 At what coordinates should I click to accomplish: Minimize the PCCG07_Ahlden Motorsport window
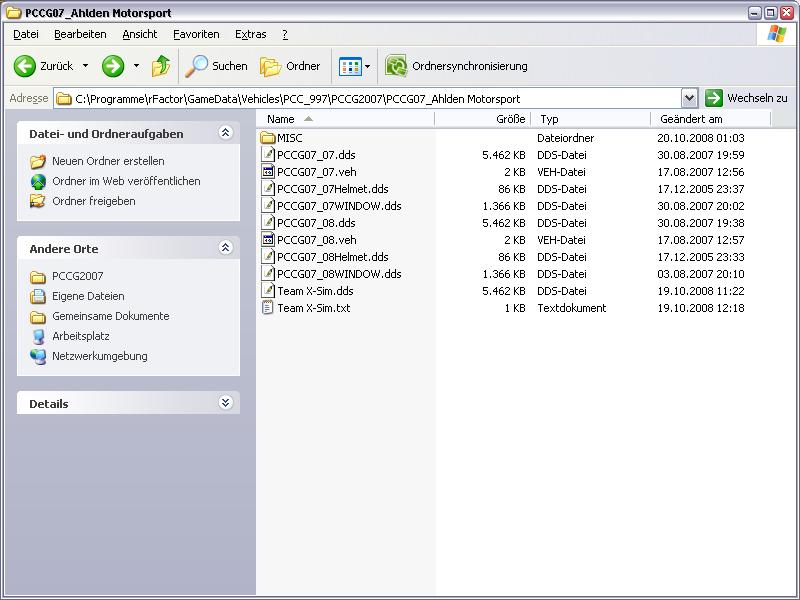[755, 13]
